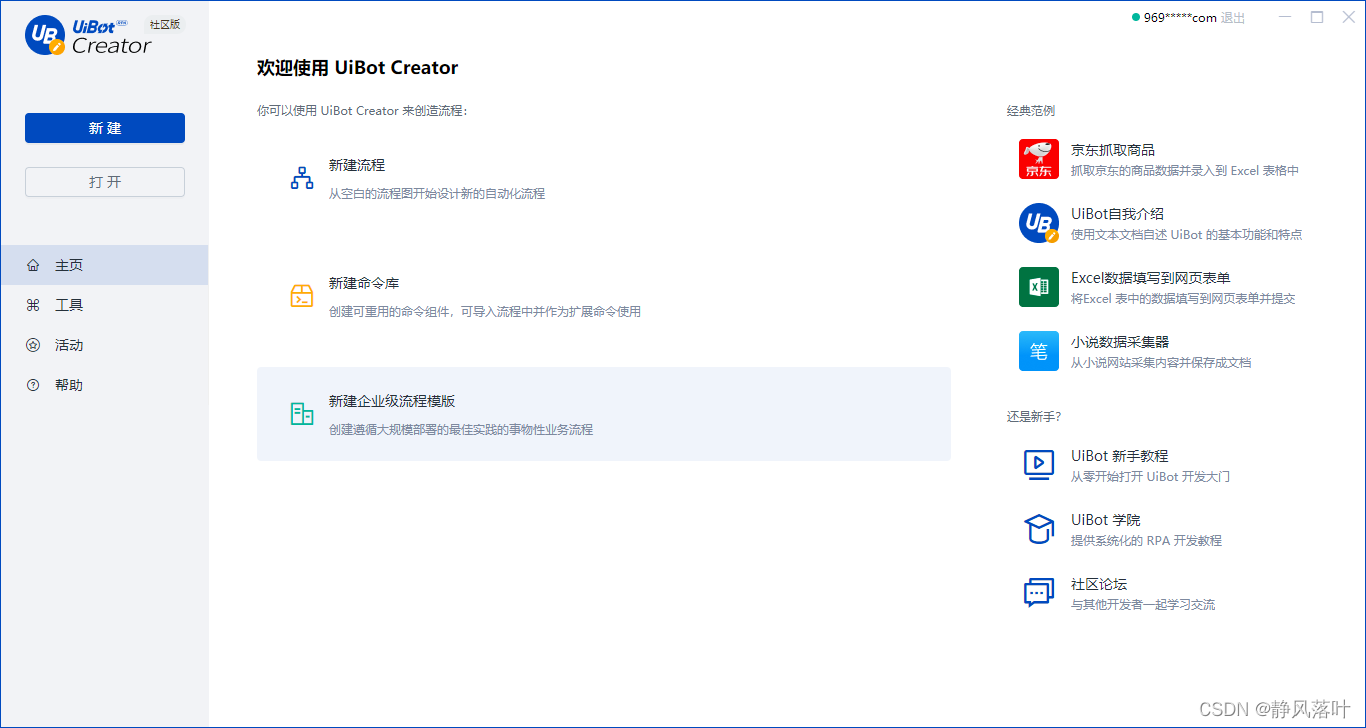The width and height of the screenshot is (1366, 728).
Task: Click the heading 欢迎使用 UiBot Creator
Action: coord(358,68)
